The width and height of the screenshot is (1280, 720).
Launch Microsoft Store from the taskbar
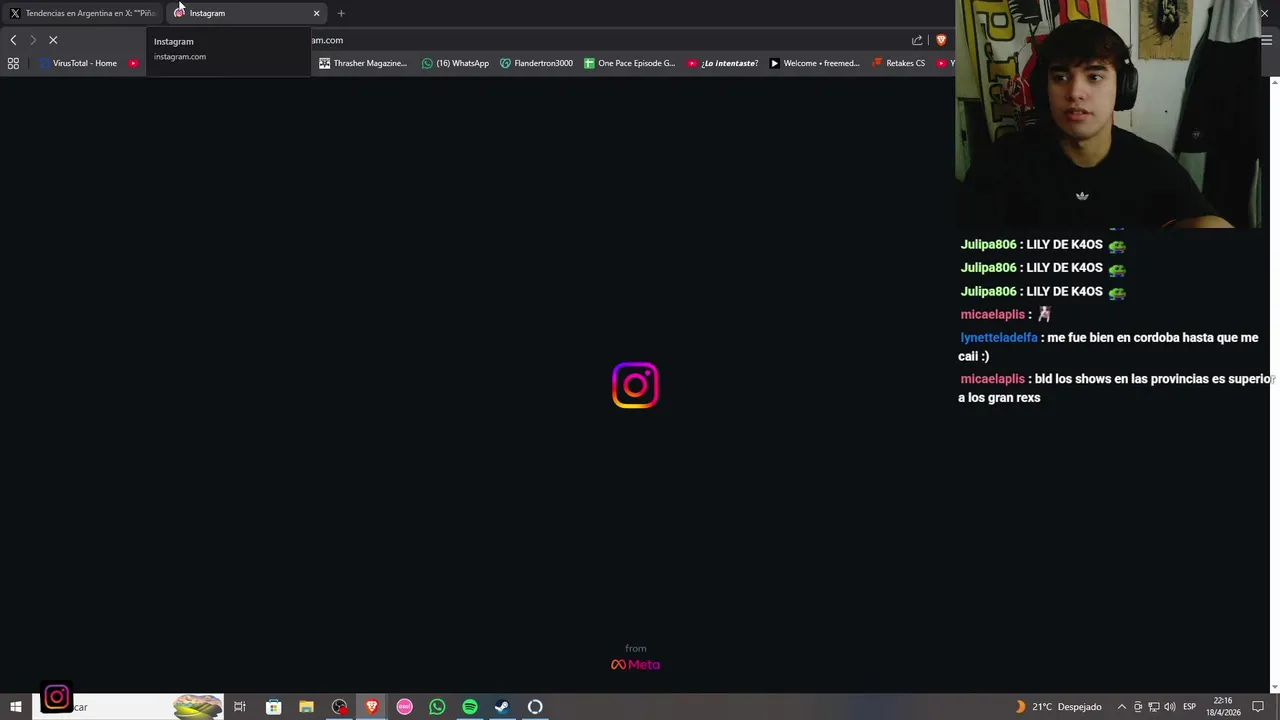tap(273, 707)
